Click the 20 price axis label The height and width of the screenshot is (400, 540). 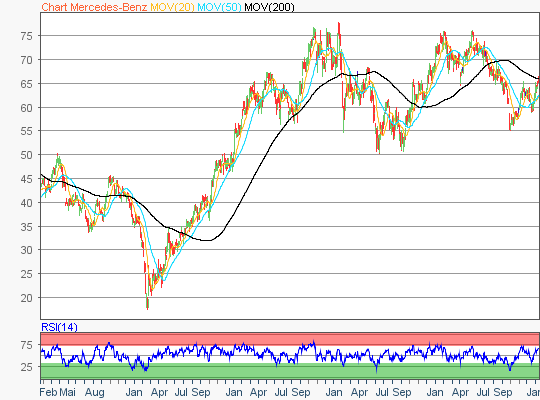click(27, 298)
